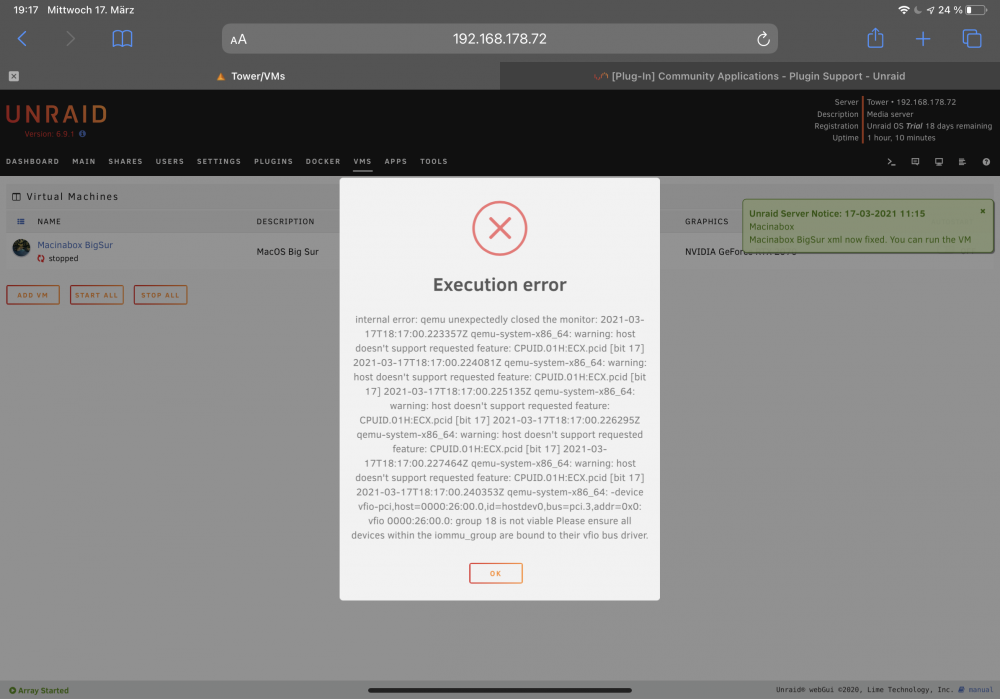Toggle the help question mark icon

986,162
